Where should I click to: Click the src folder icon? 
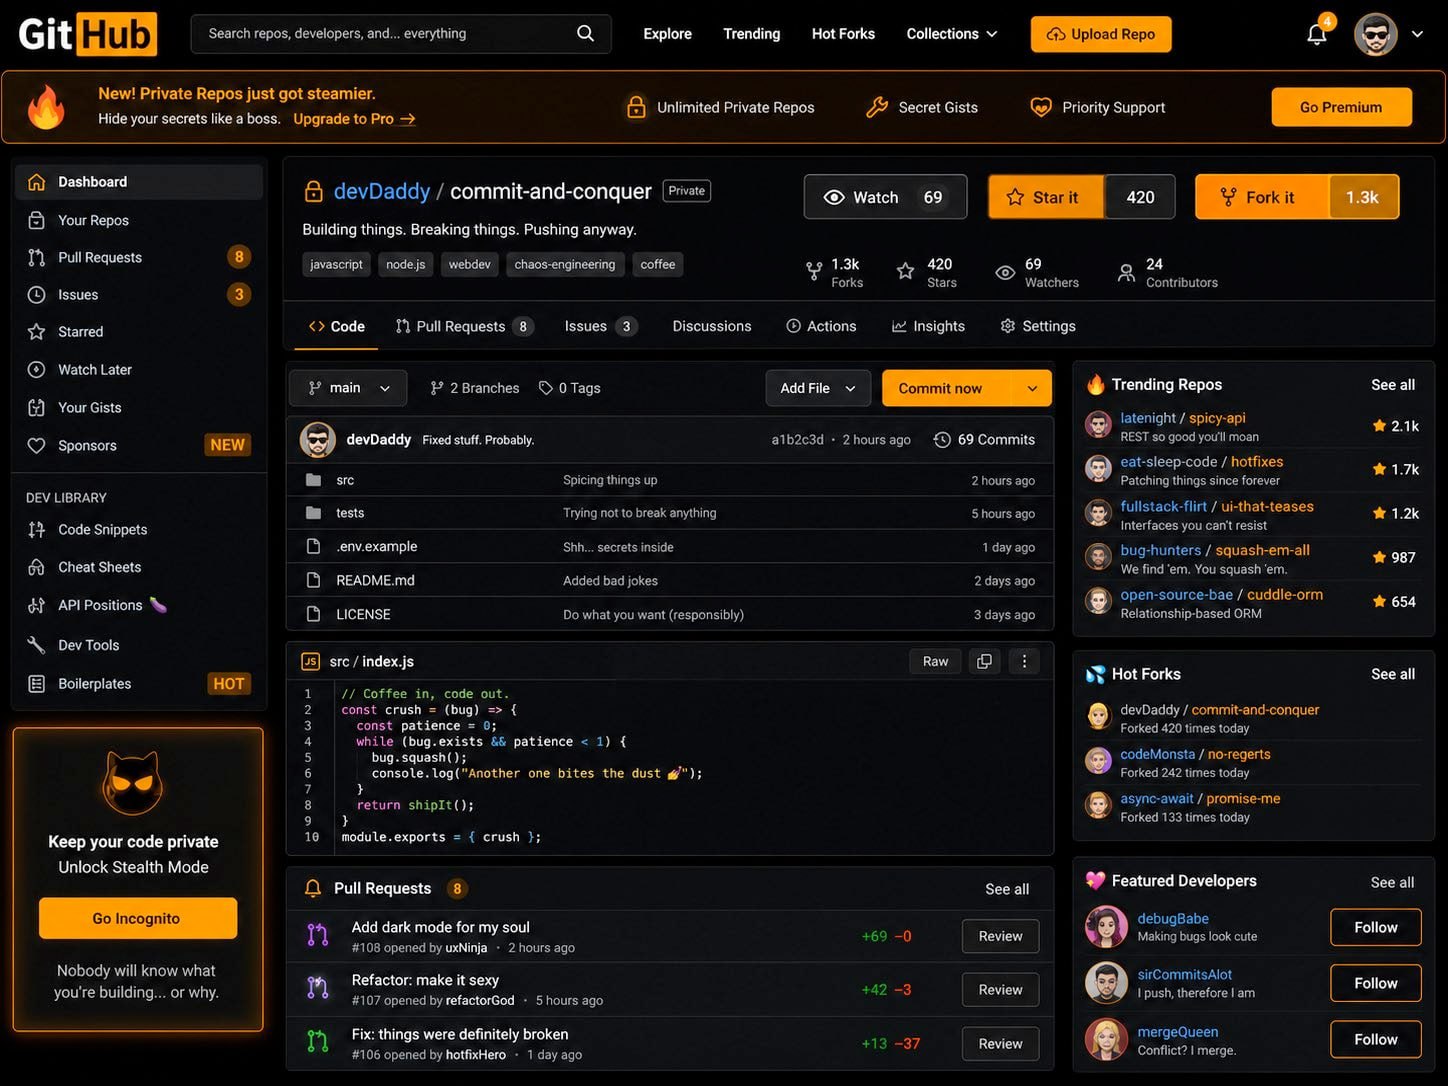[313, 480]
